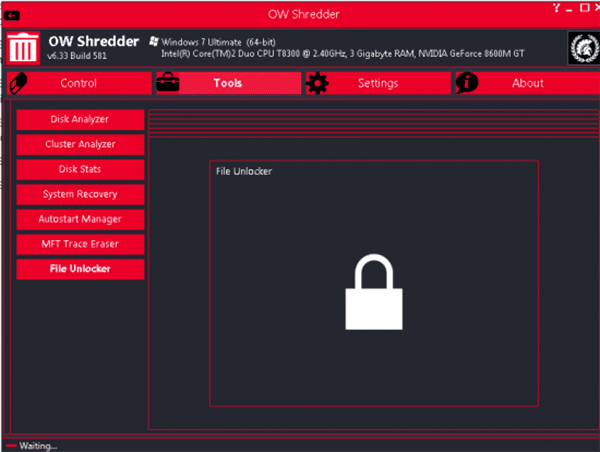Open Autostart Manager
This screenshot has width=600, height=452.
80,219
